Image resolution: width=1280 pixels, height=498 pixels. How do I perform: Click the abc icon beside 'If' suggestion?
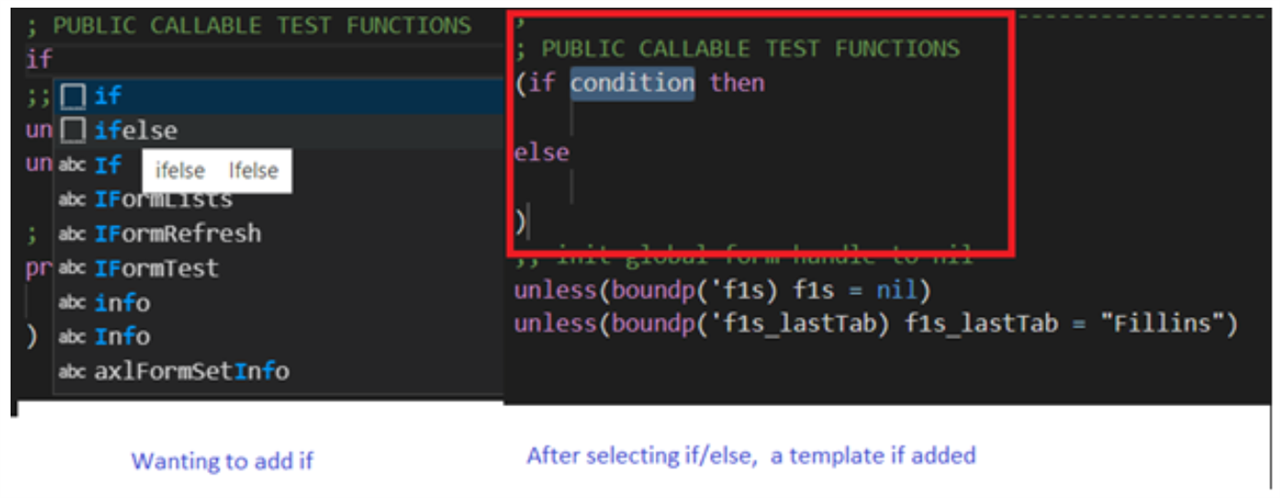point(72,166)
